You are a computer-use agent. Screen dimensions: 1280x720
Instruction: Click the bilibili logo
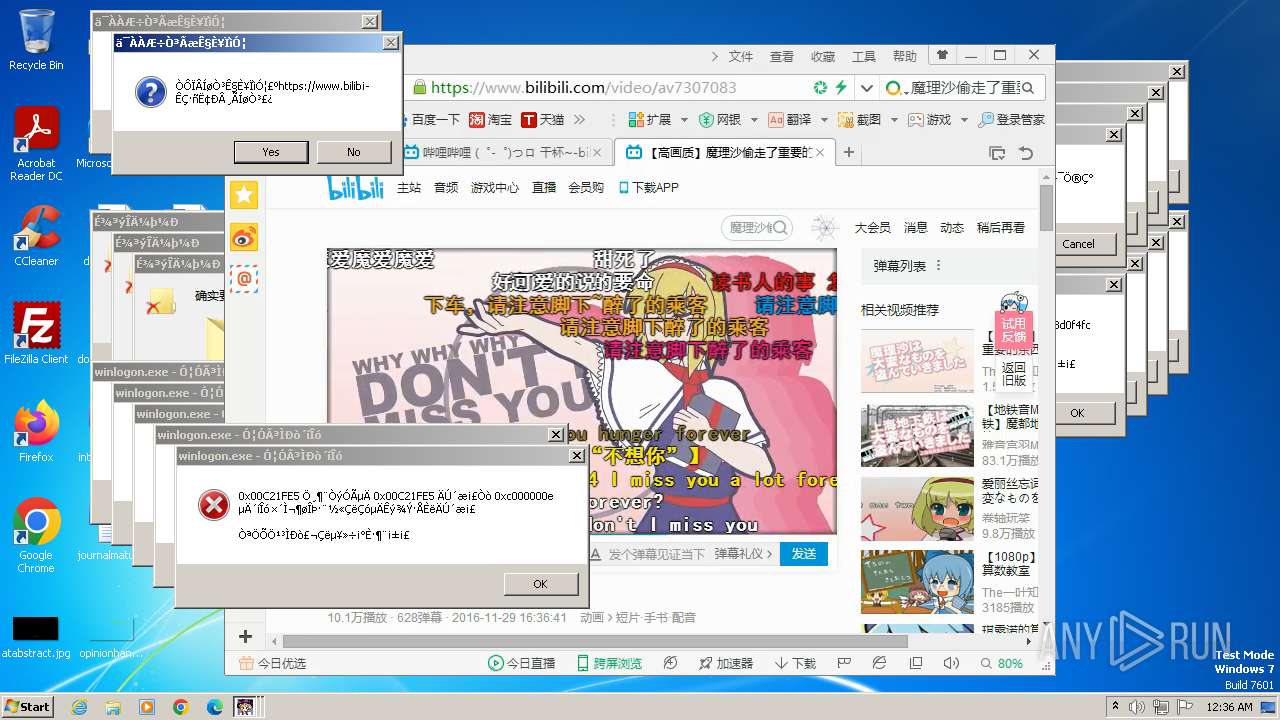[356, 187]
